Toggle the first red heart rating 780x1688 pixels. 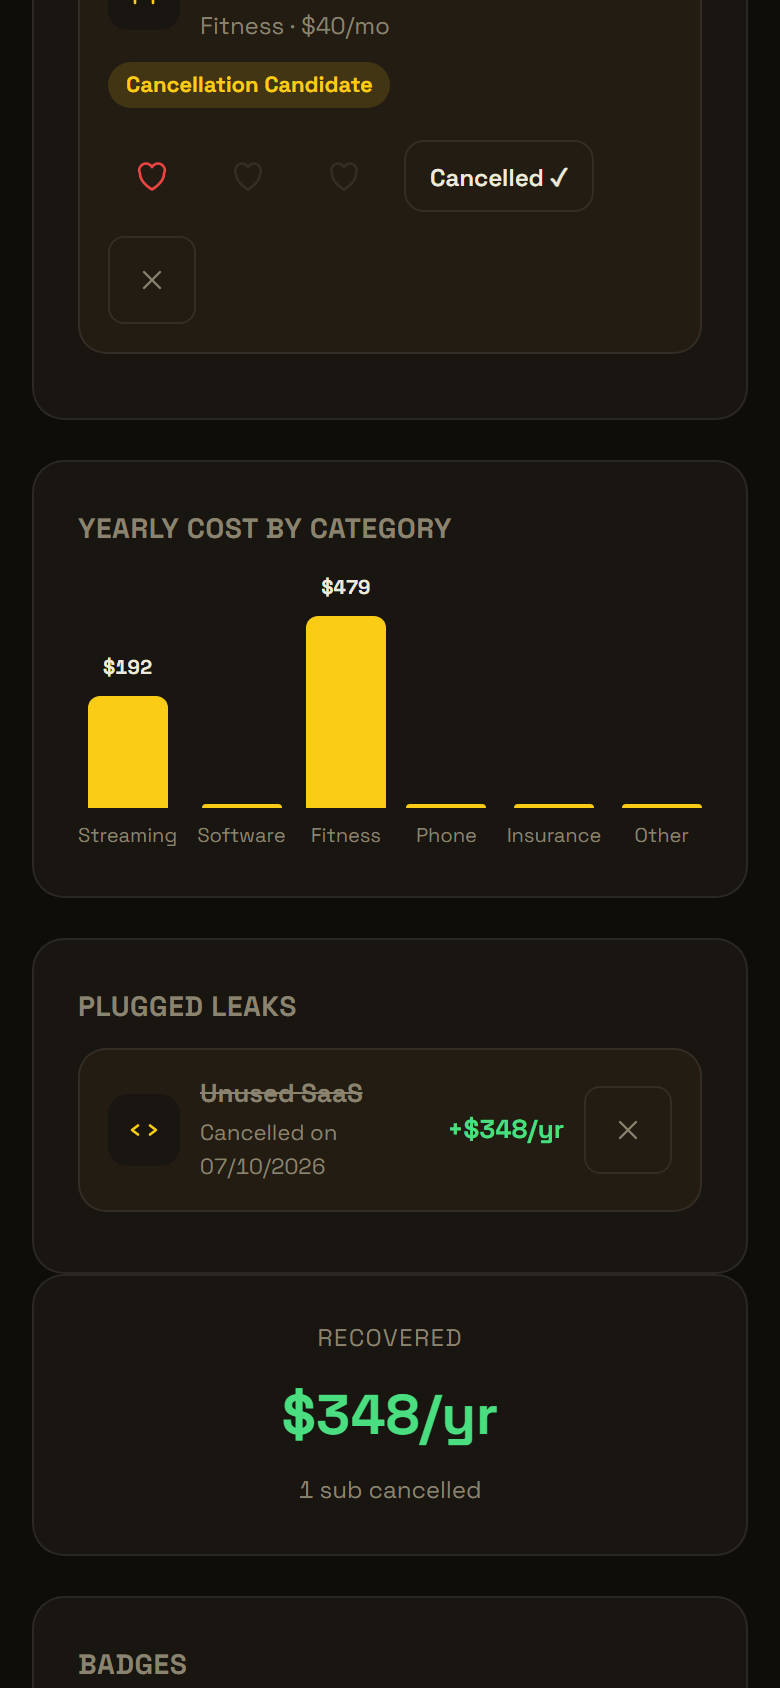point(152,176)
